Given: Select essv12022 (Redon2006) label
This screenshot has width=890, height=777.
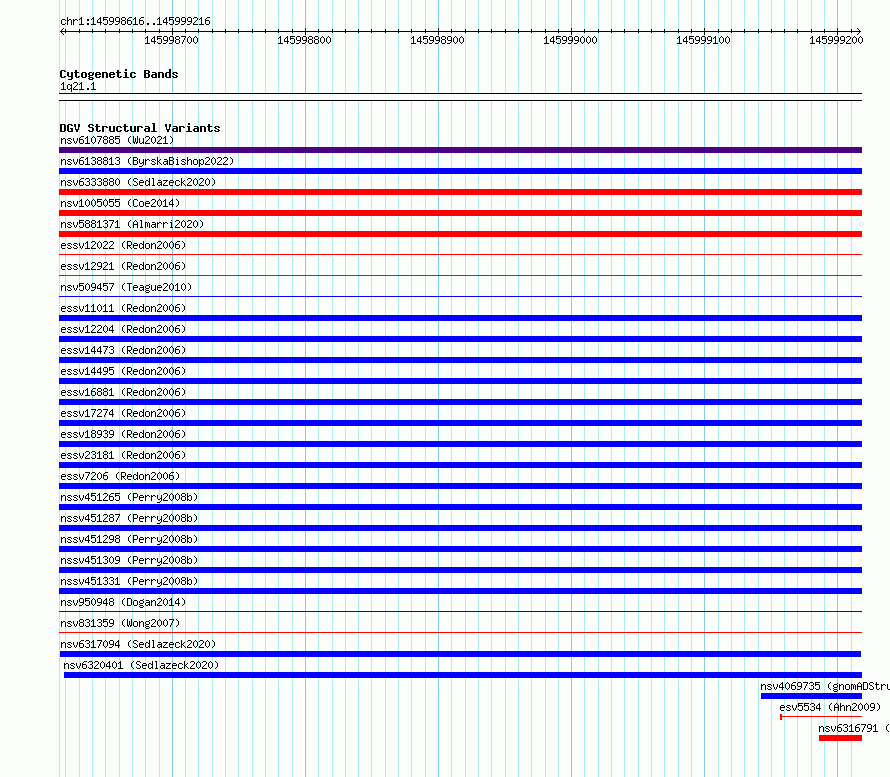Looking at the screenshot, I should click(123, 245).
